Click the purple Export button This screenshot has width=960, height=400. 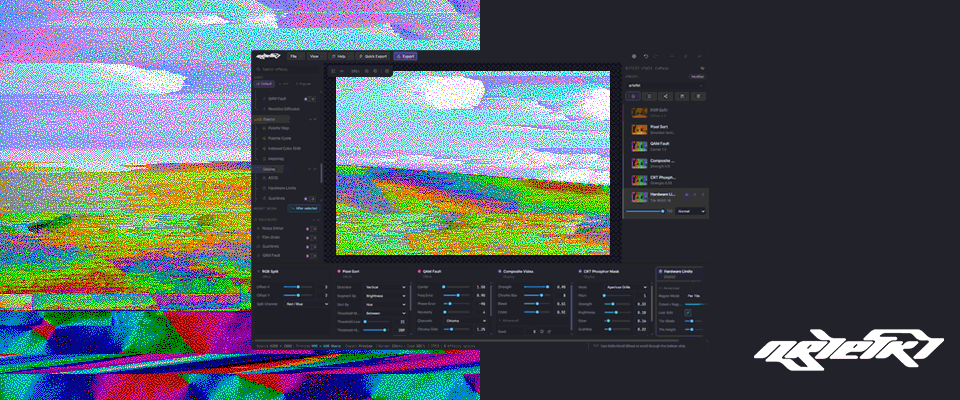point(405,56)
